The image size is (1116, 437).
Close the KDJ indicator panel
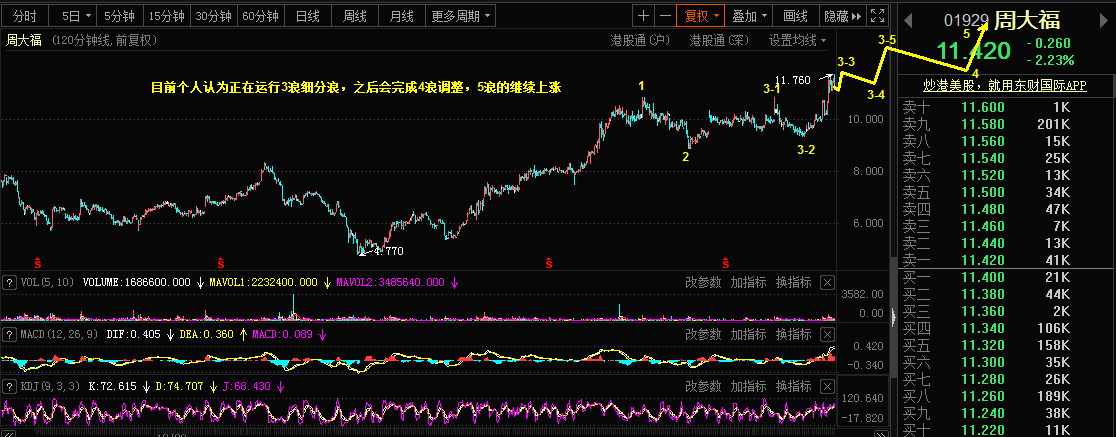[x=827, y=386]
